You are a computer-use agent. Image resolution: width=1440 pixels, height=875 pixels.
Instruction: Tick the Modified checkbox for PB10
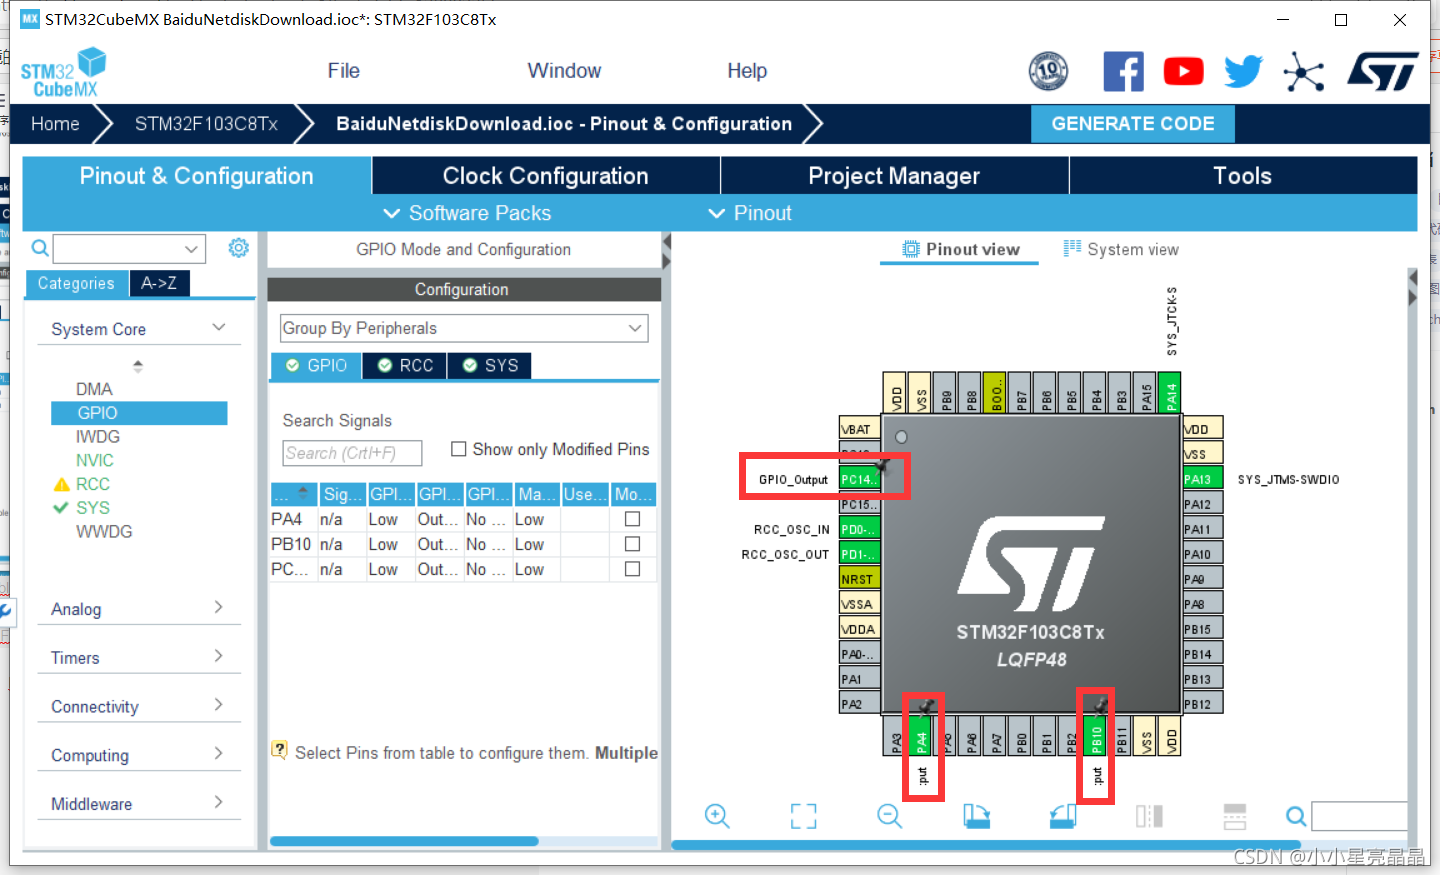[x=632, y=544]
